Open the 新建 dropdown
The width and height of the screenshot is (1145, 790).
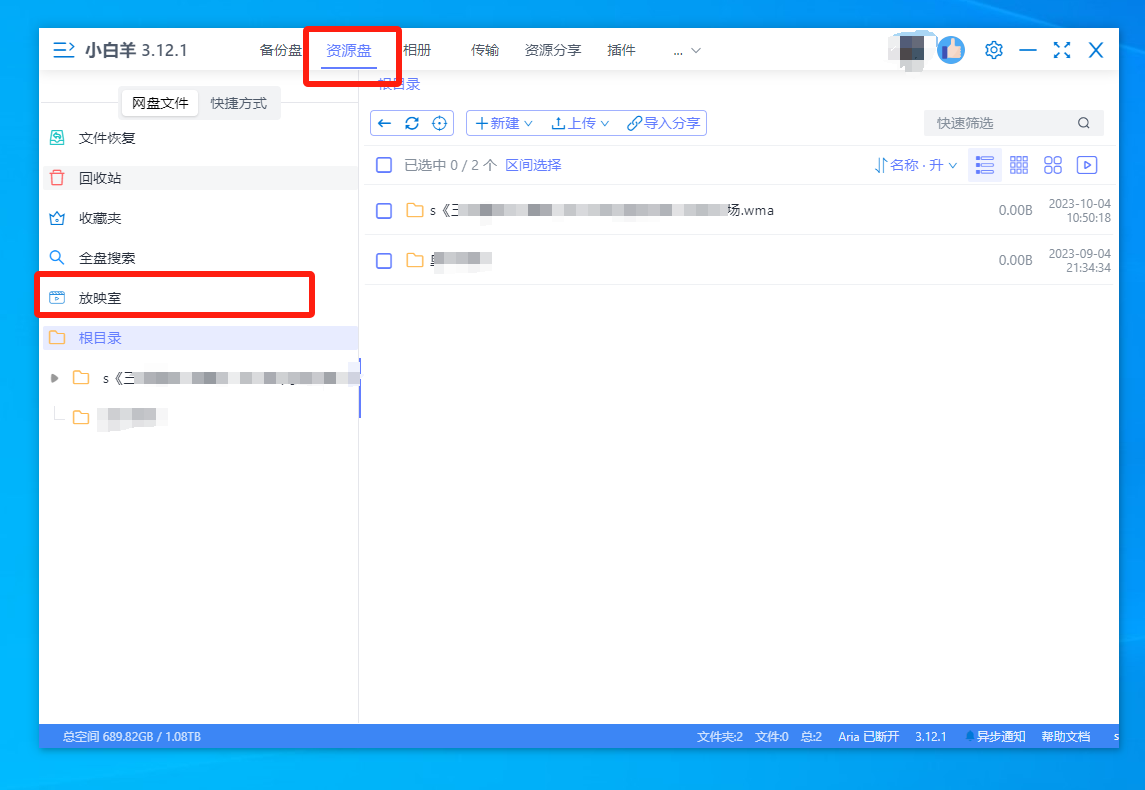[x=504, y=123]
